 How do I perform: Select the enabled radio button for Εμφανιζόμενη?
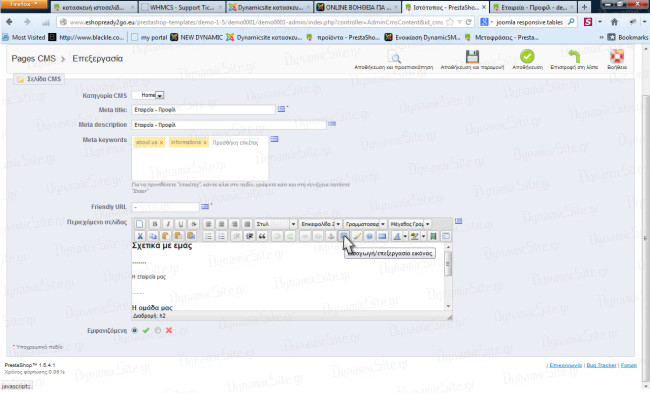(x=134, y=331)
